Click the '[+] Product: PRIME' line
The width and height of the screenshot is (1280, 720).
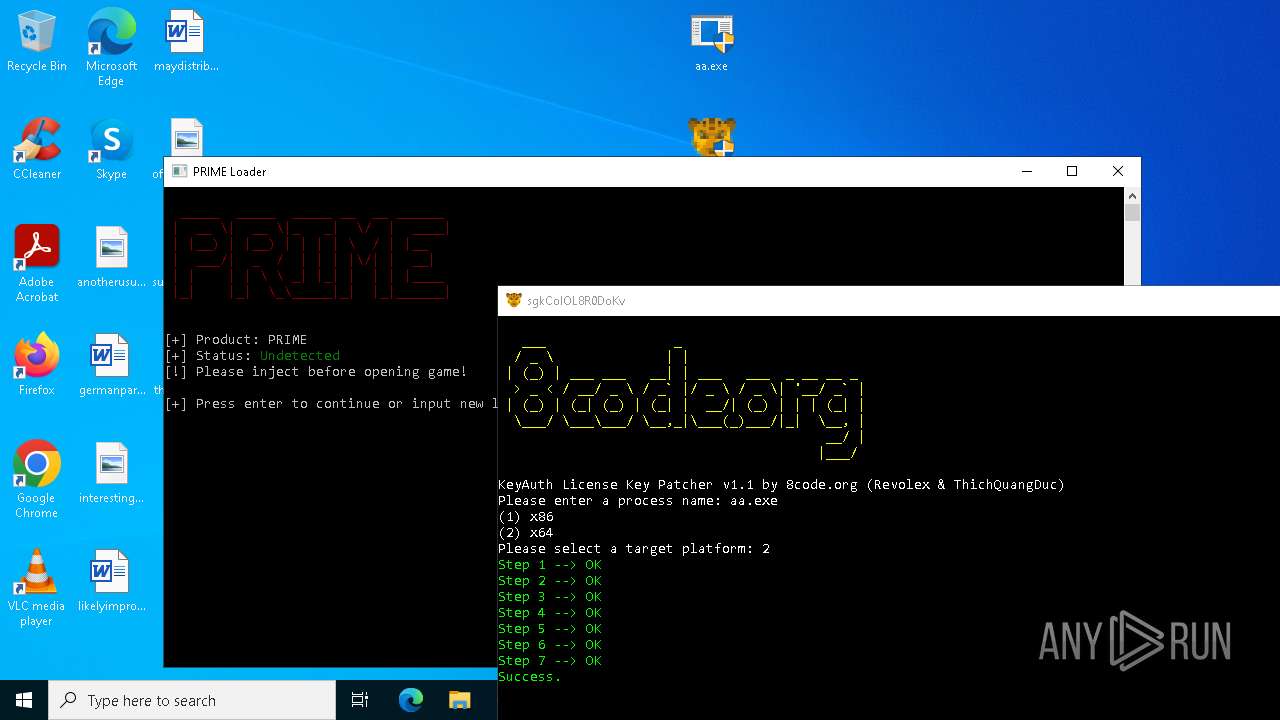click(236, 339)
